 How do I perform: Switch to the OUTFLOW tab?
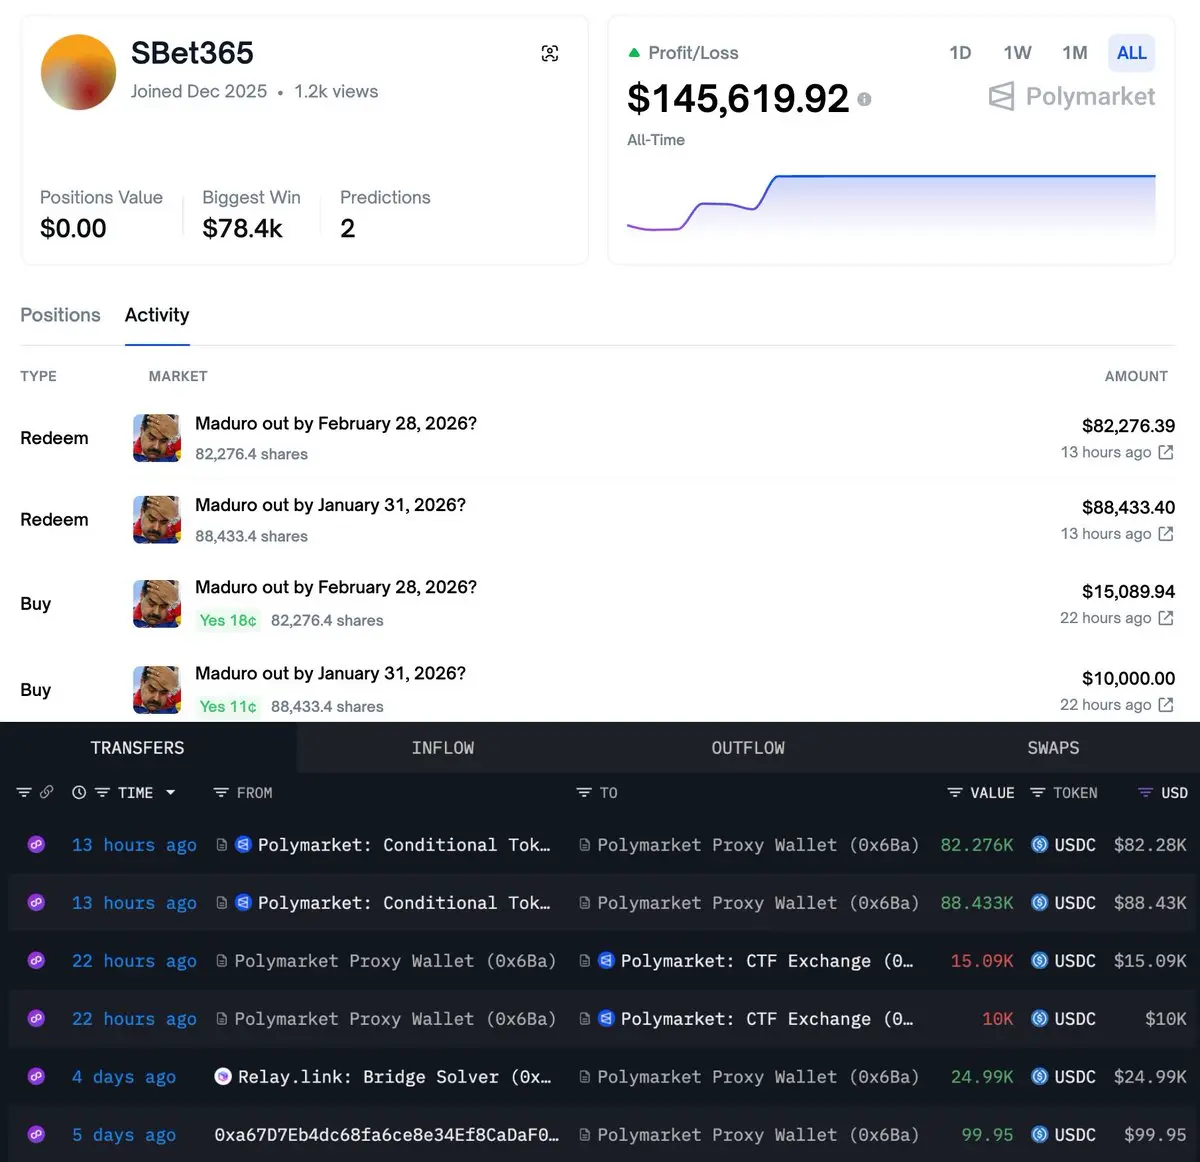748,748
